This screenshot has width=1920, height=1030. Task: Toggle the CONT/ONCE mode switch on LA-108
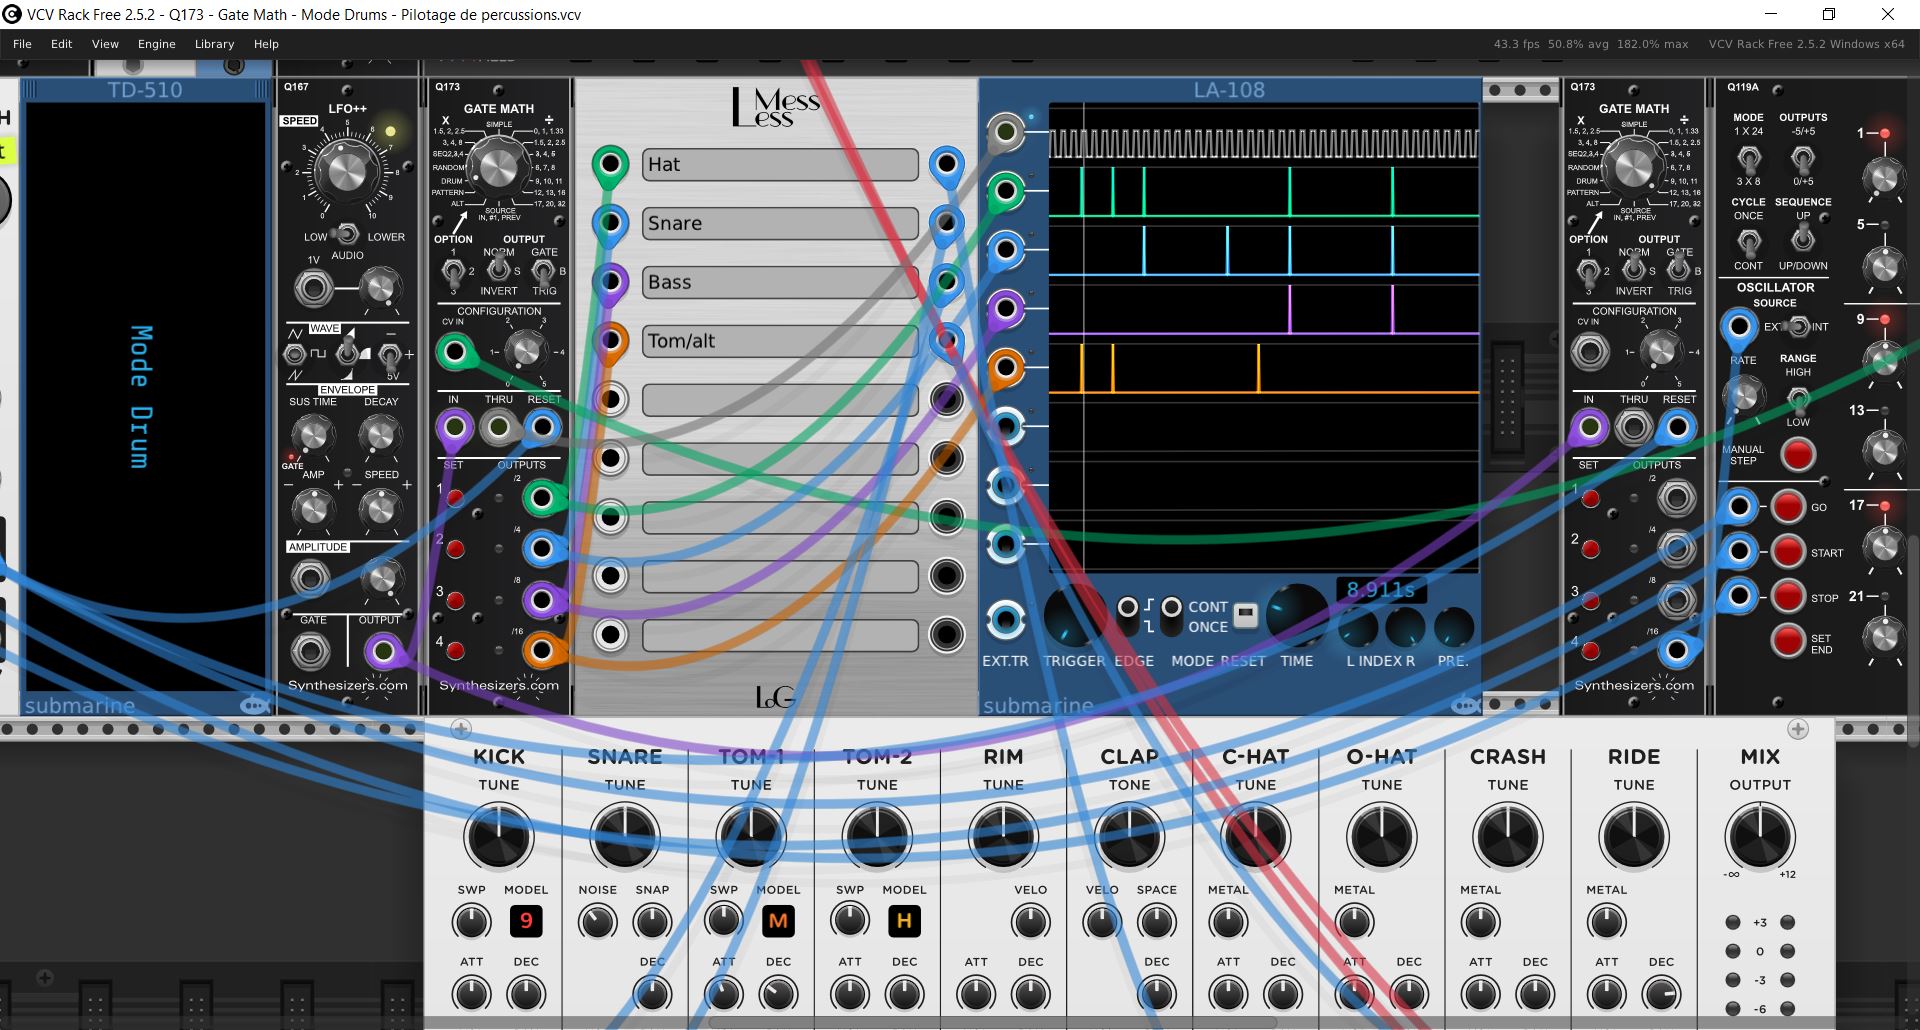(x=1170, y=616)
